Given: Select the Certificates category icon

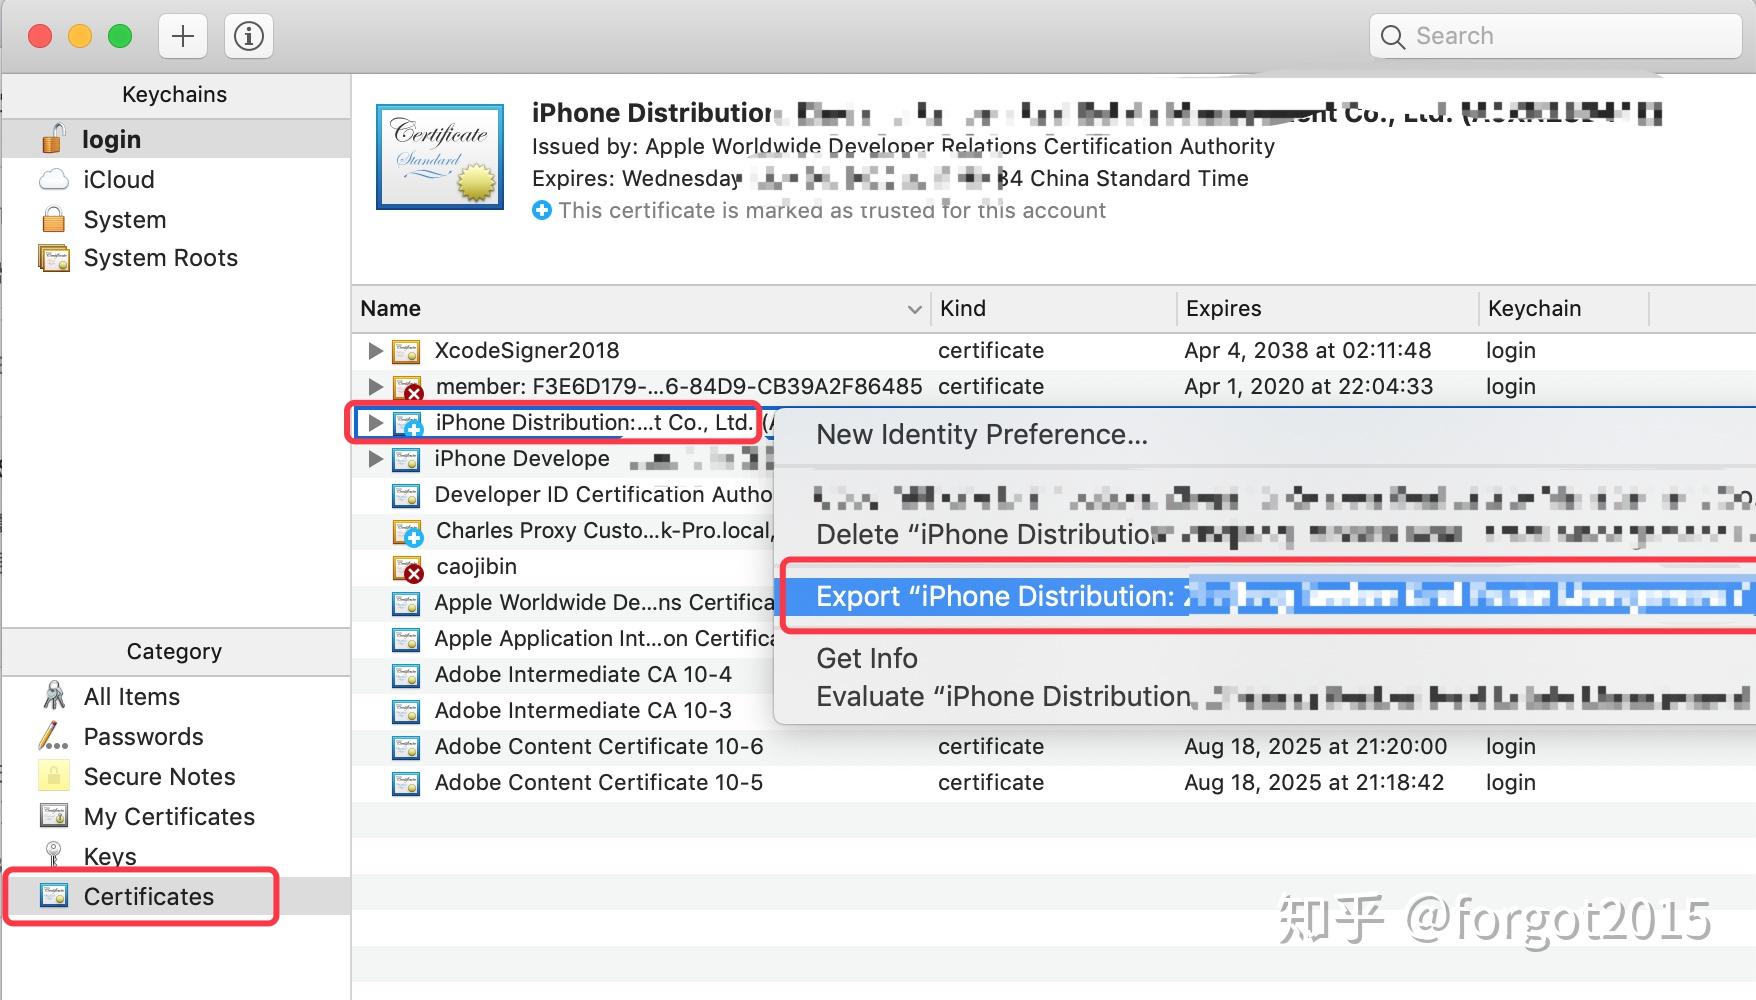Looking at the screenshot, I should click(x=52, y=896).
